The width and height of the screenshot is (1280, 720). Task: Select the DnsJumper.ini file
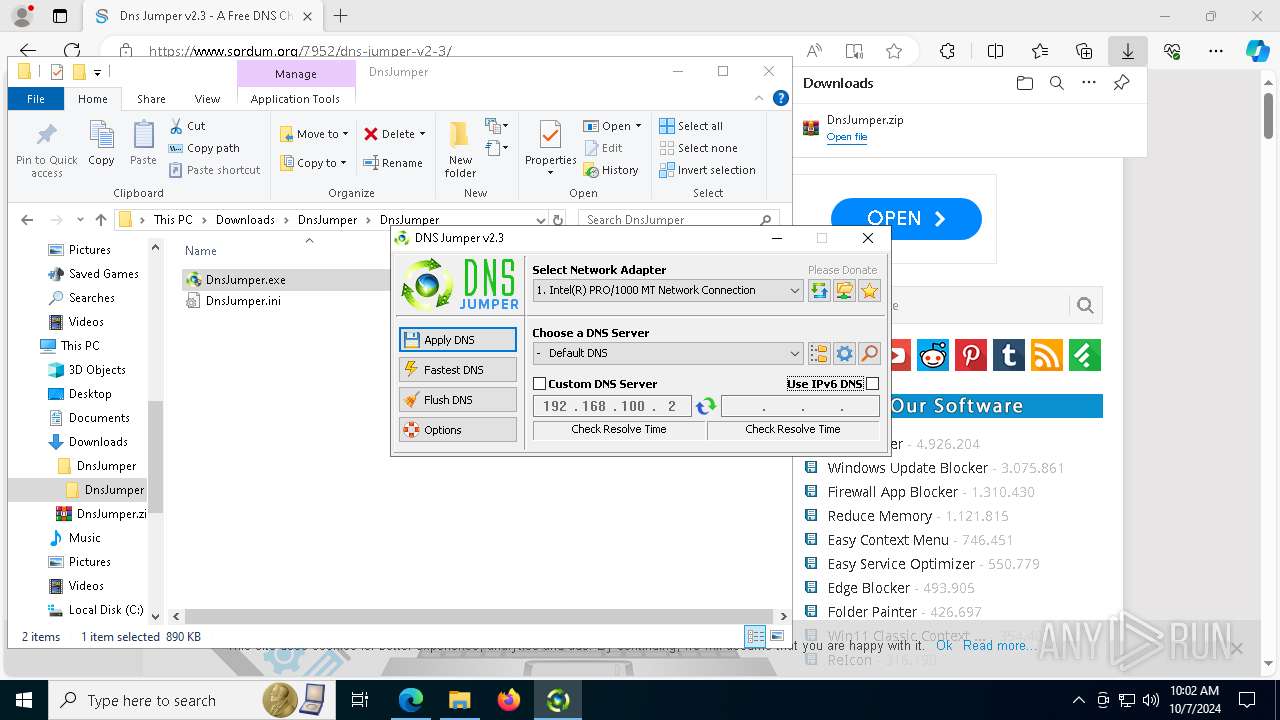(243, 301)
